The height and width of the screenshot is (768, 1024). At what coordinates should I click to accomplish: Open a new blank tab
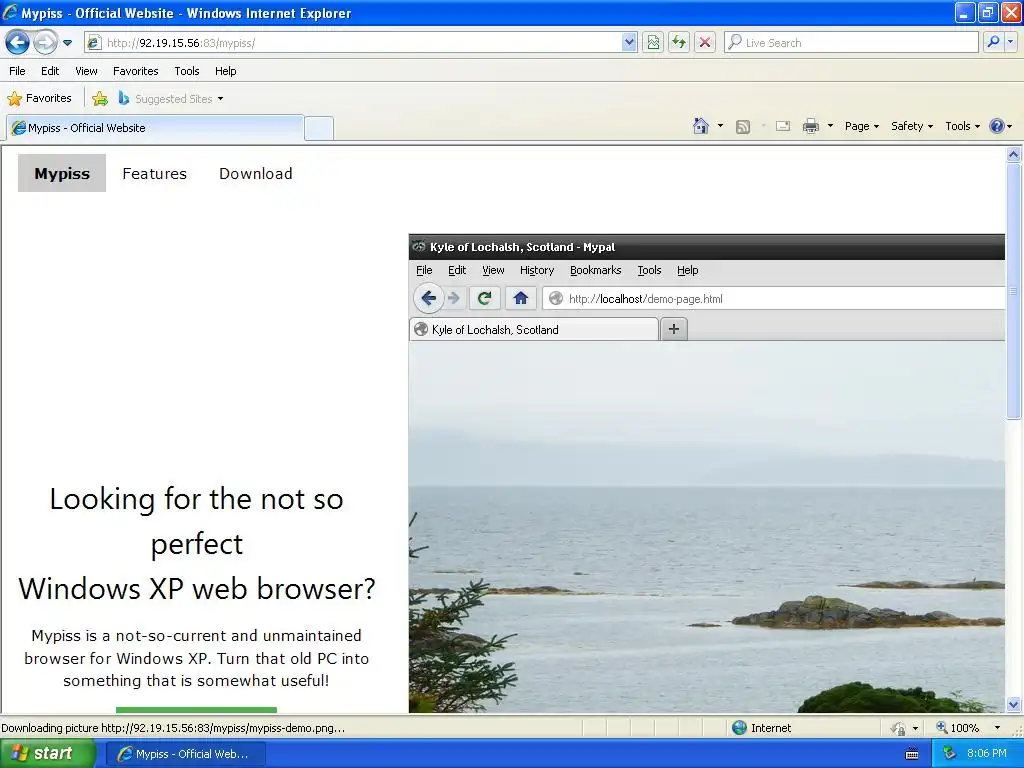coord(319,128)
